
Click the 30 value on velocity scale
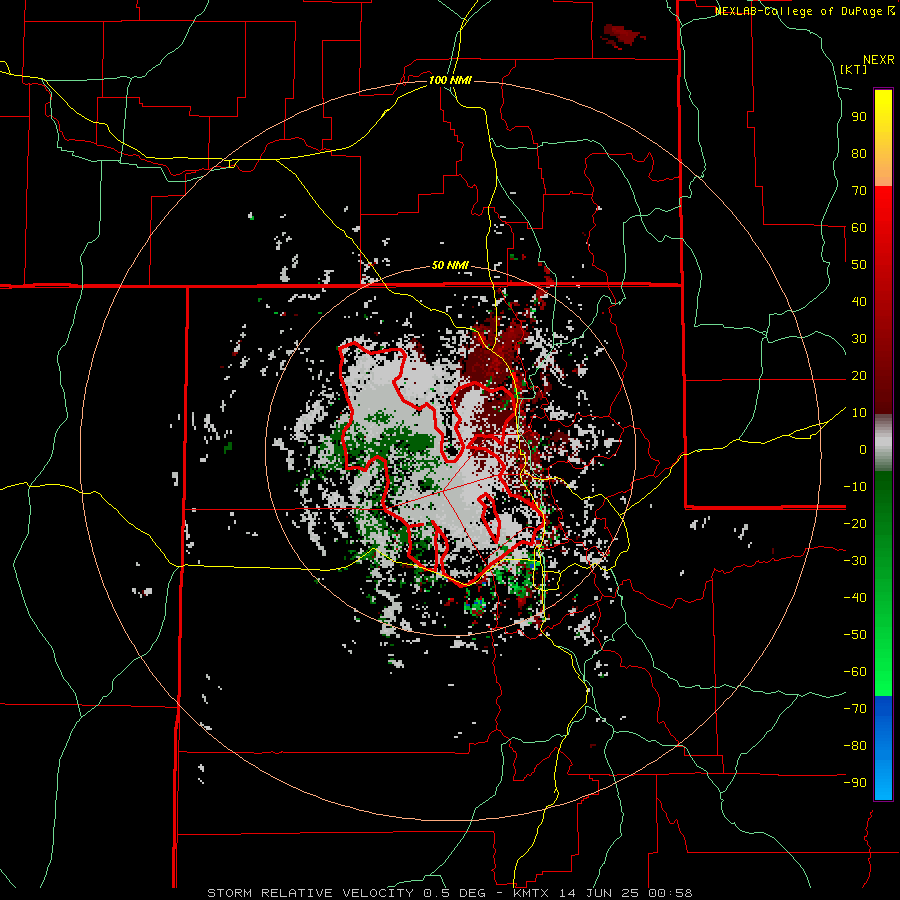pyautogui.click(x=859, y=339)
